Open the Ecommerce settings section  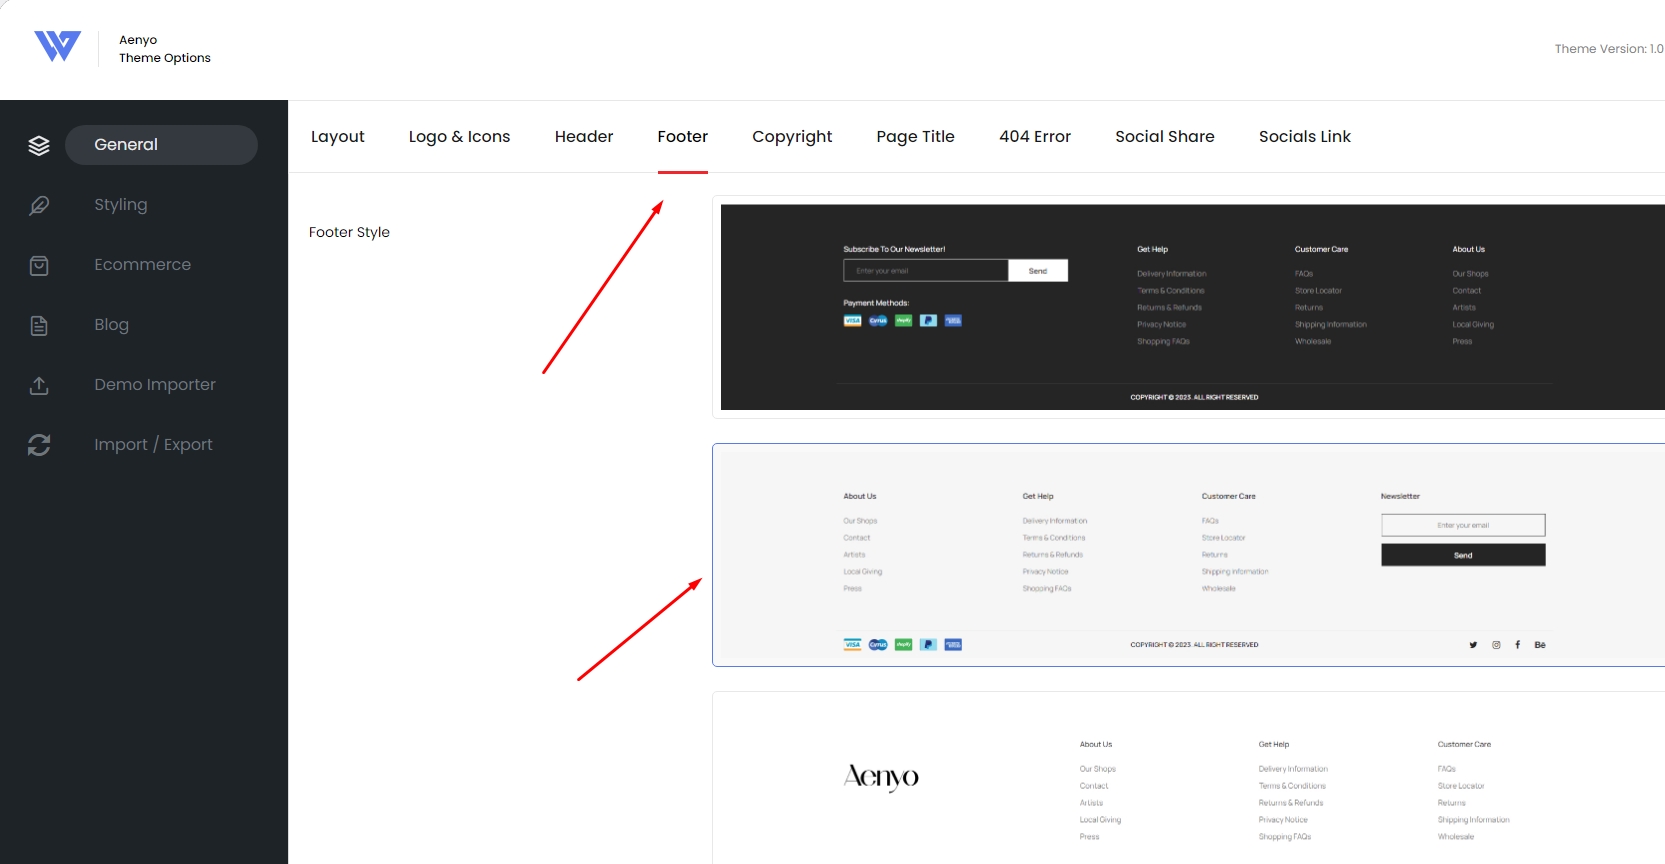click(x=142, y=265)
